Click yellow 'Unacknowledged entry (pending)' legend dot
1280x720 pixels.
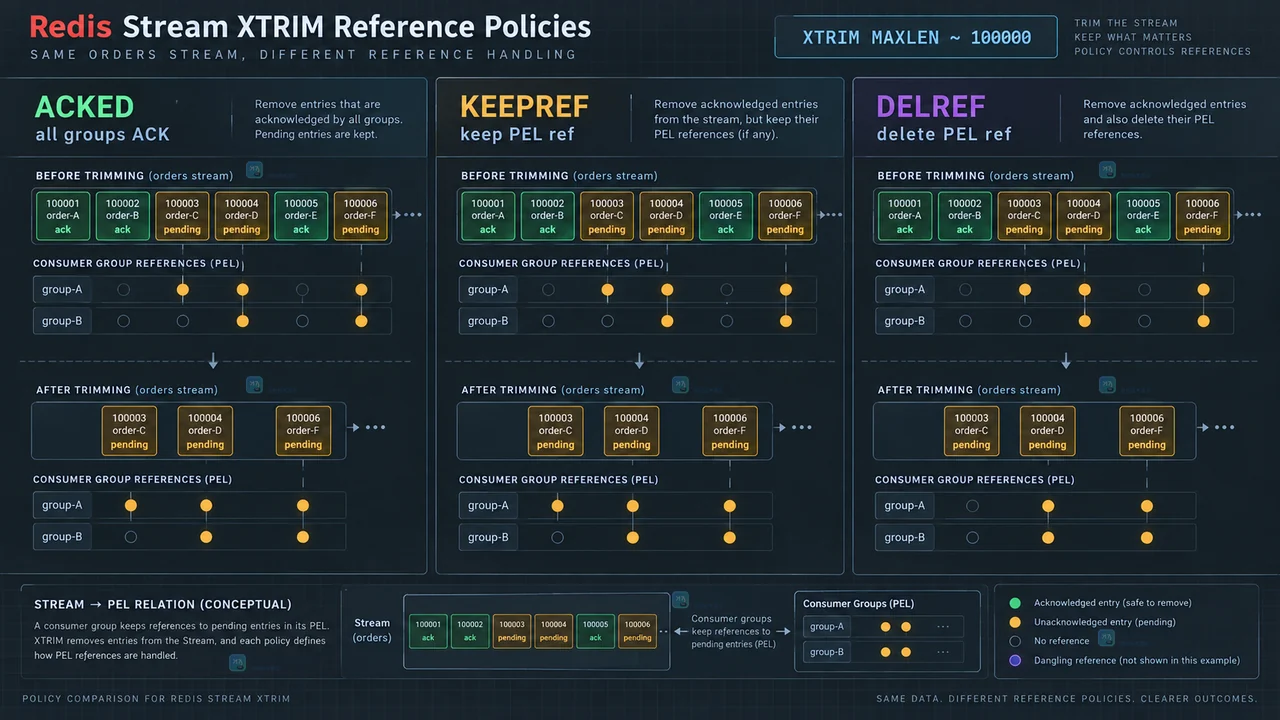click(x=1015, y=622)
